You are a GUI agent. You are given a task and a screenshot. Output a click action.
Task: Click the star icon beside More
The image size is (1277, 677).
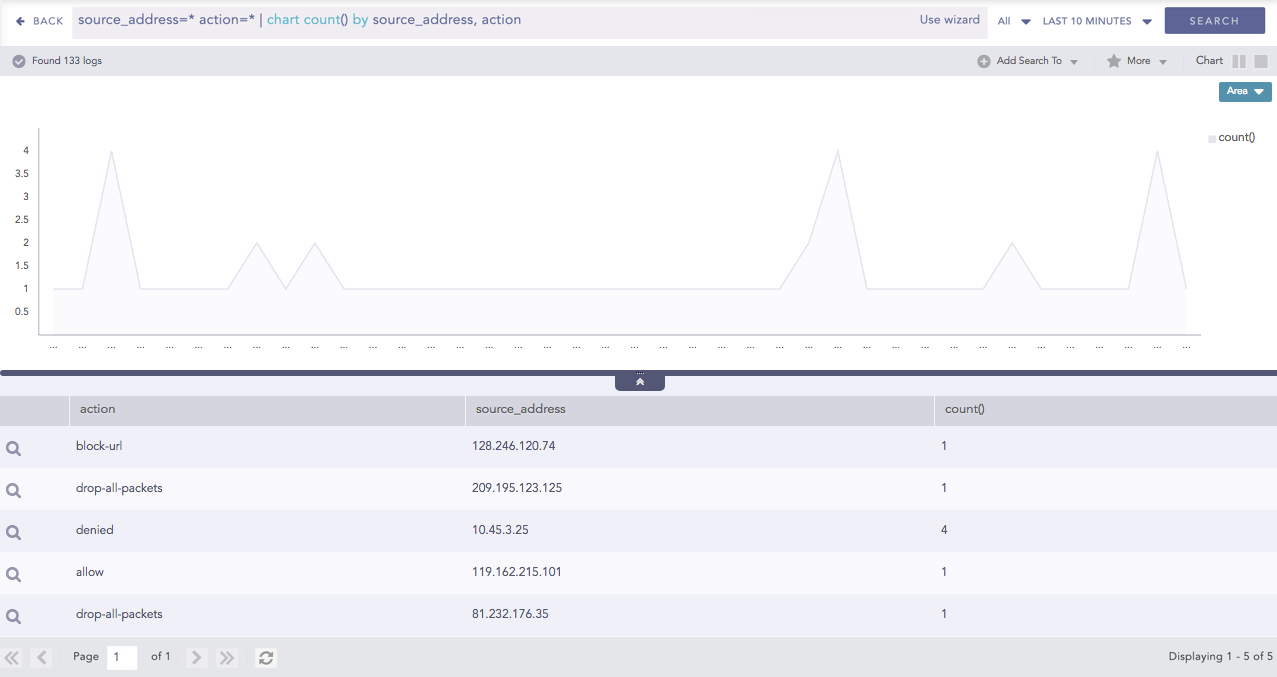coord(1113,61)
